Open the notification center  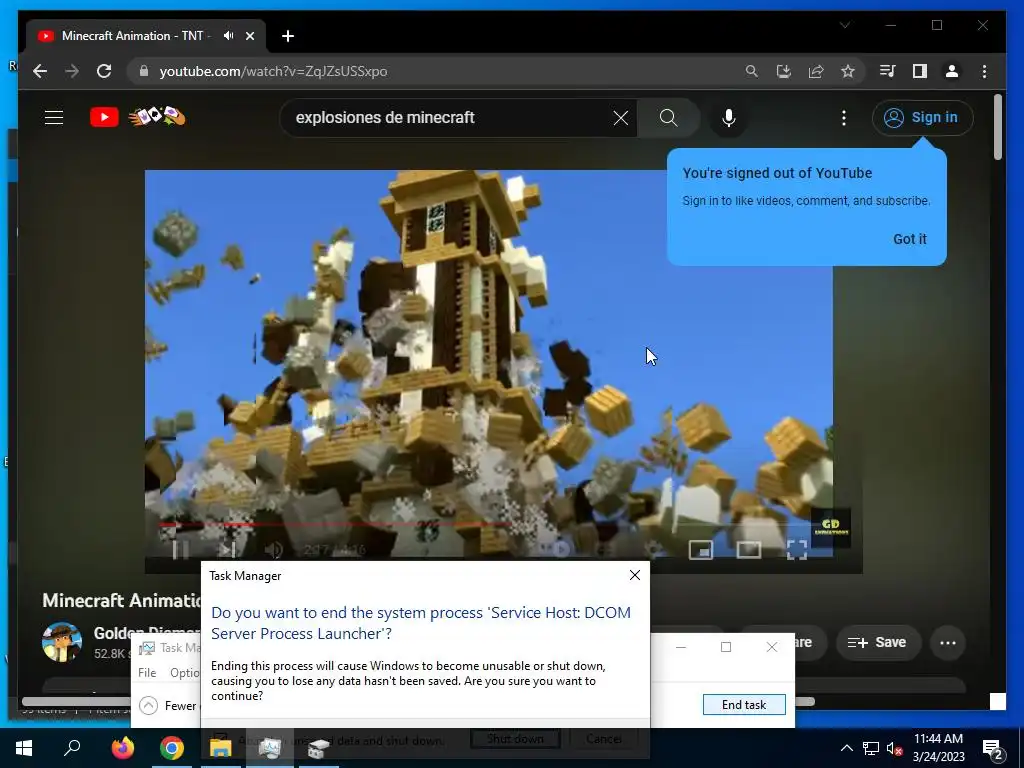point(992,748)
